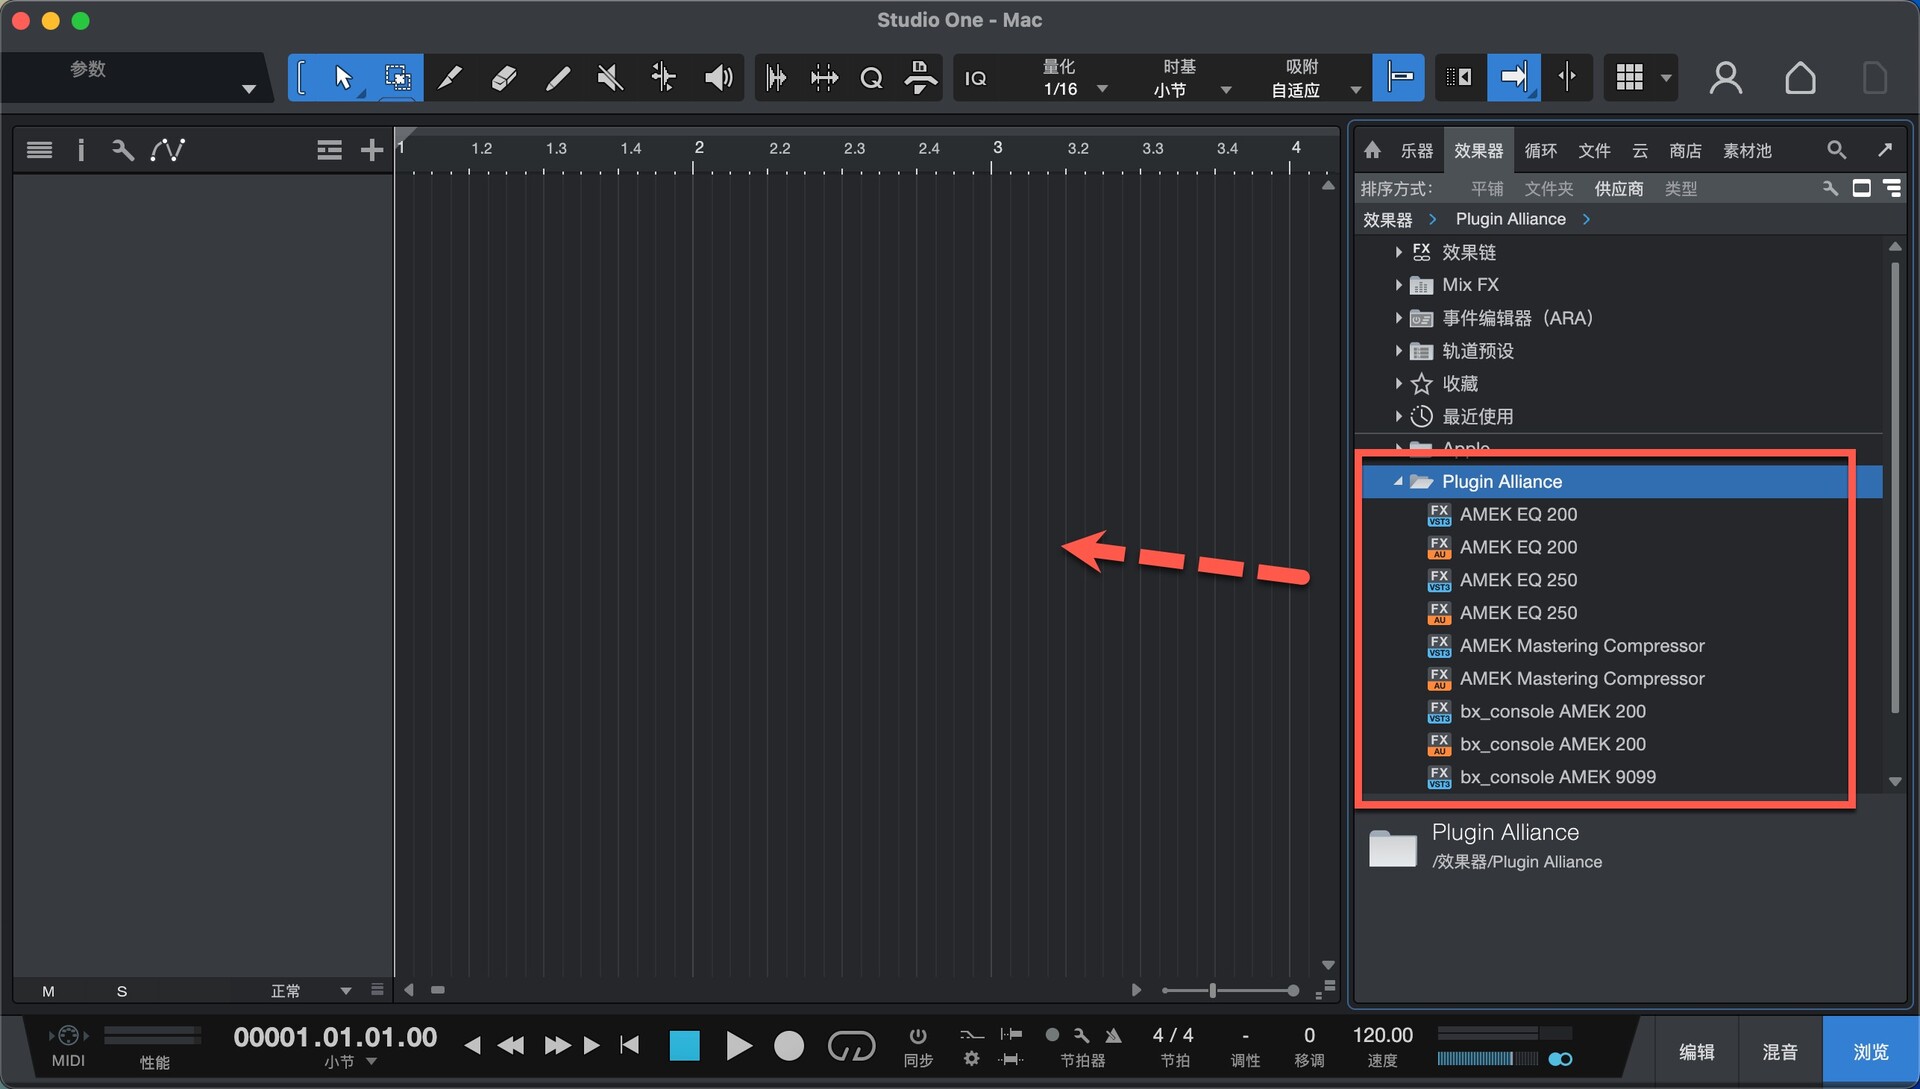Click 效果器 breadcrumb link

[1387, 220]
